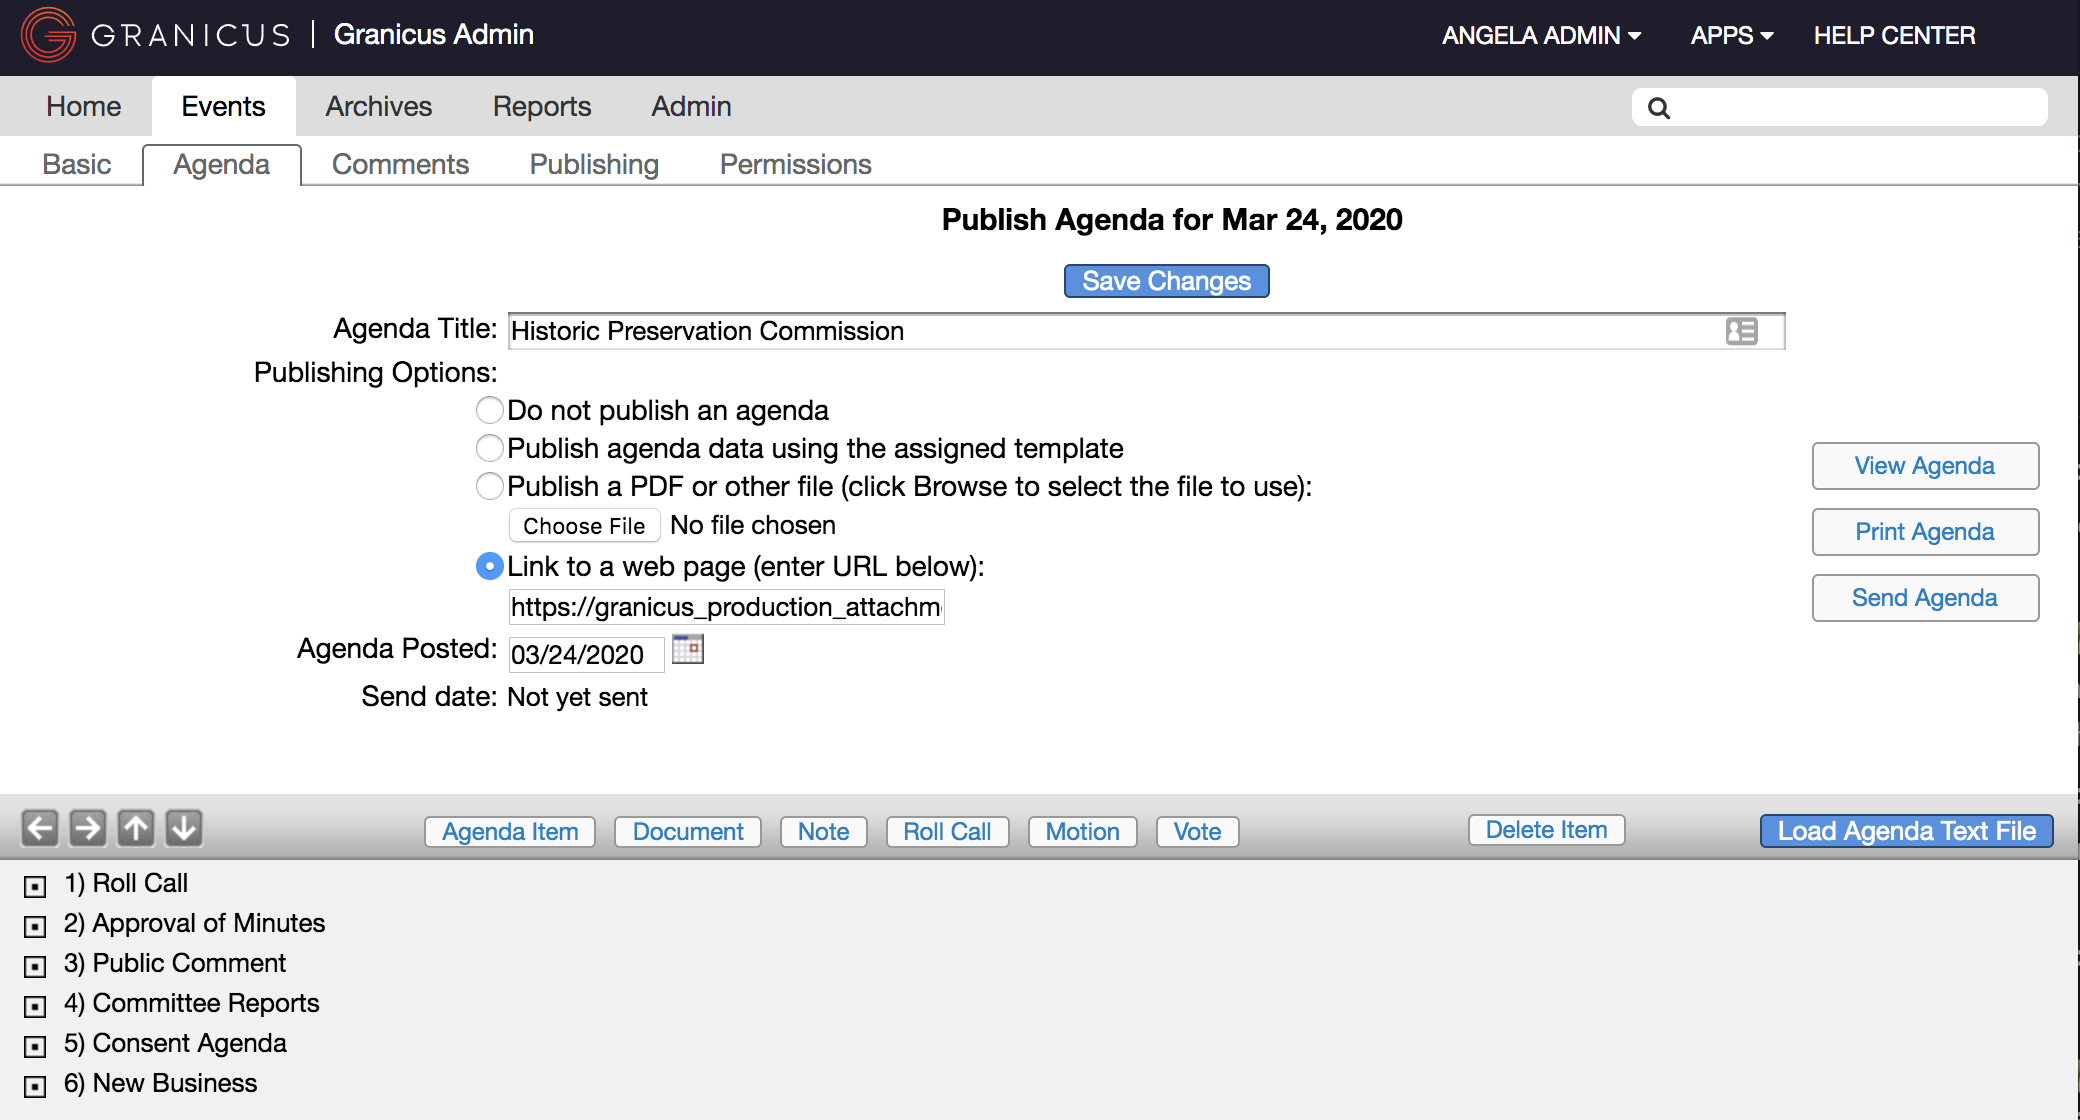This screenshot has width=2080, height=1120.
Task: Open the Archives section
Action: [x=378, y=106]
